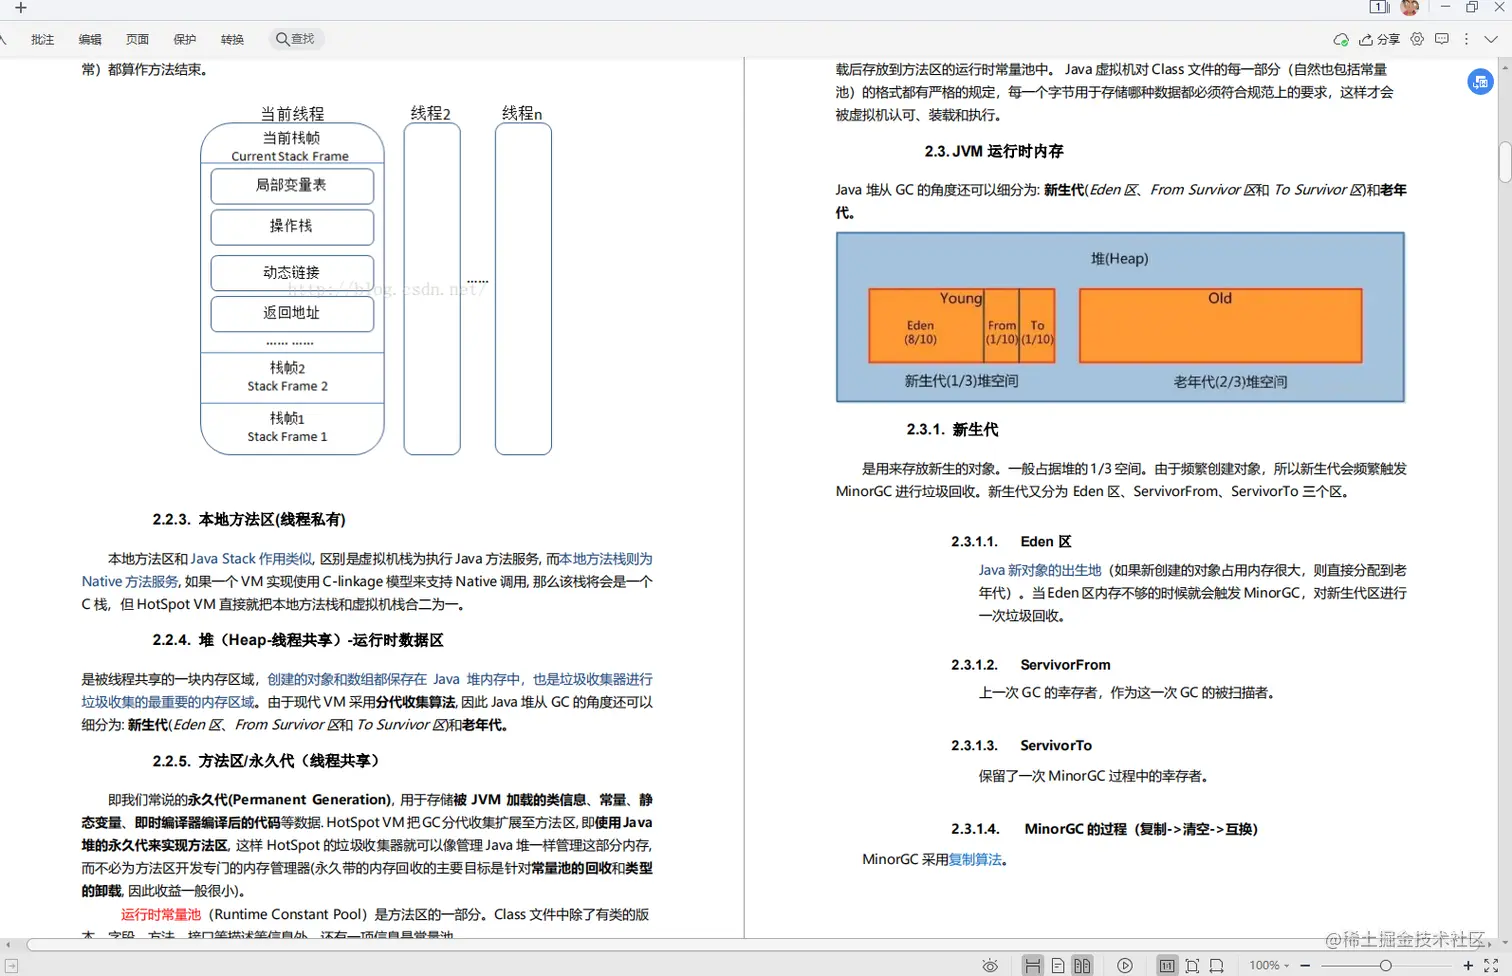The height and width of the screenshot is (976, 1512).
Task: Enter fullscreen via the status bar icon
Action: pos(1491,965)
